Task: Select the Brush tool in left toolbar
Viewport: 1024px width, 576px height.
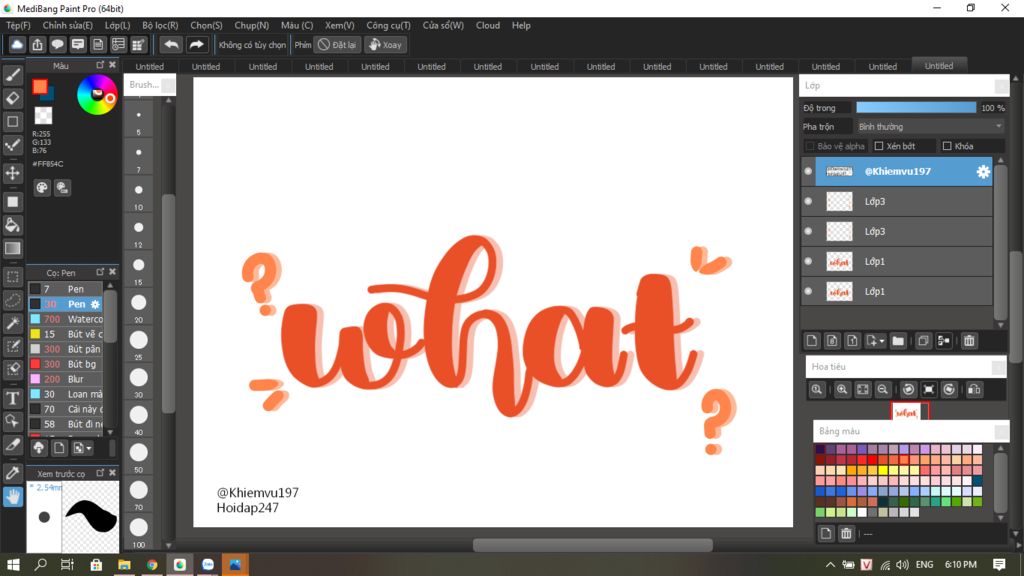Action: click(12, 75)
